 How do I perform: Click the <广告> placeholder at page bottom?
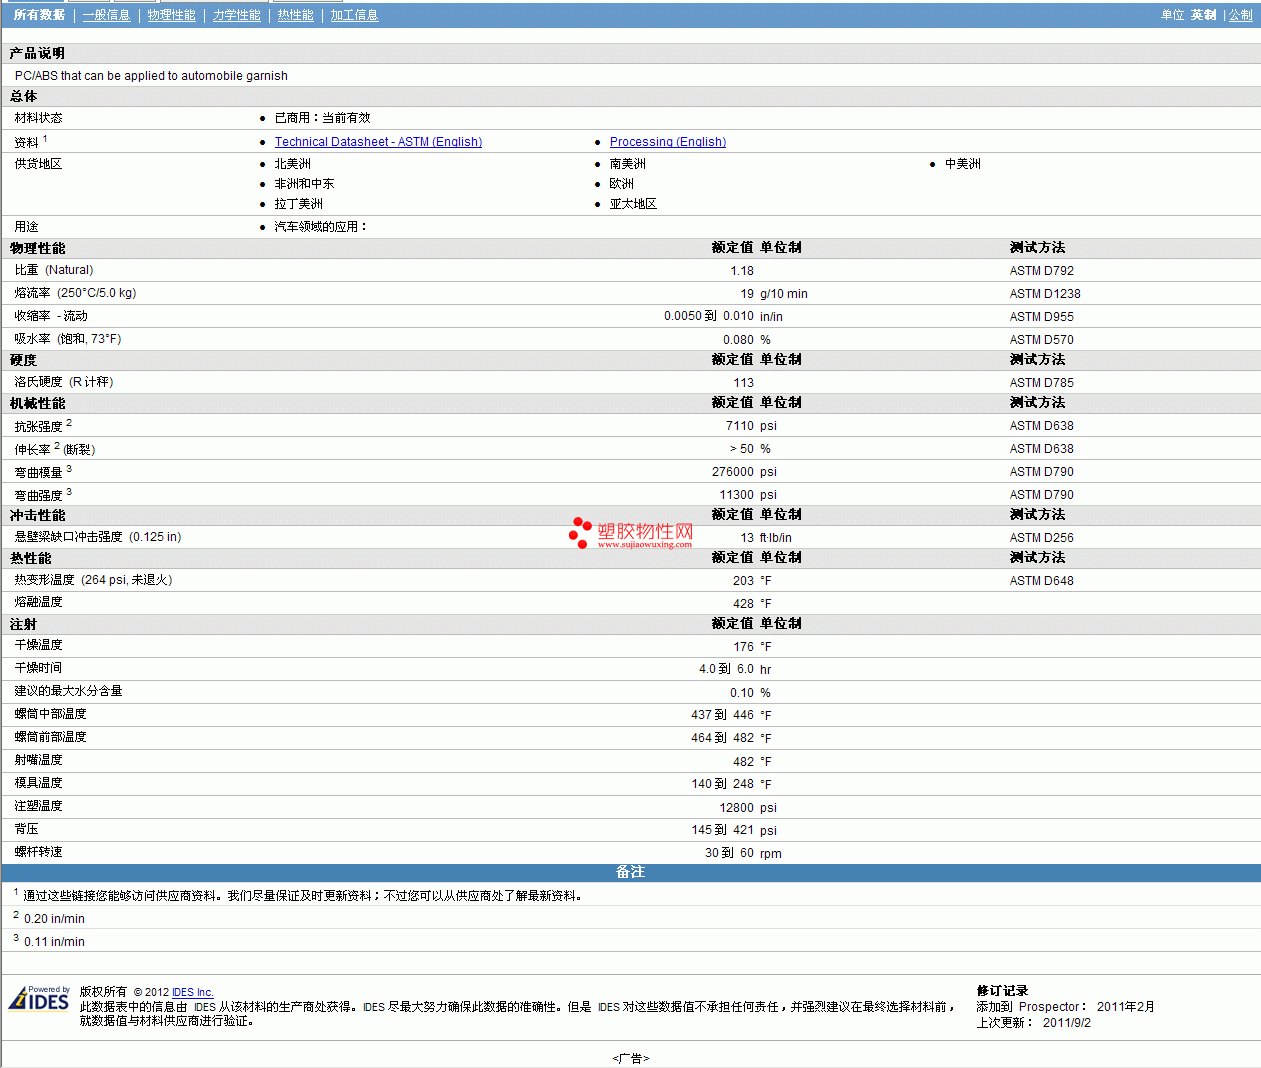pyautogui.click(x=630, y=1058)
